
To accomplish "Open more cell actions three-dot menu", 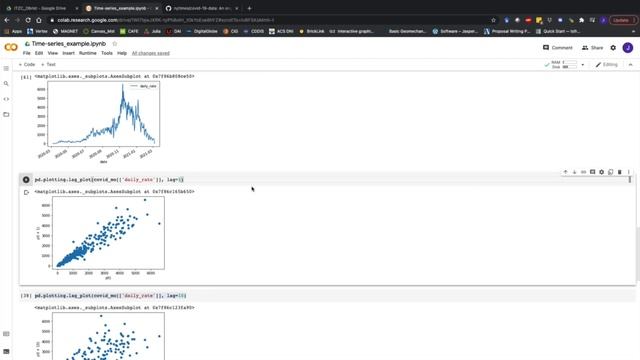I will [x=629, y=172].
